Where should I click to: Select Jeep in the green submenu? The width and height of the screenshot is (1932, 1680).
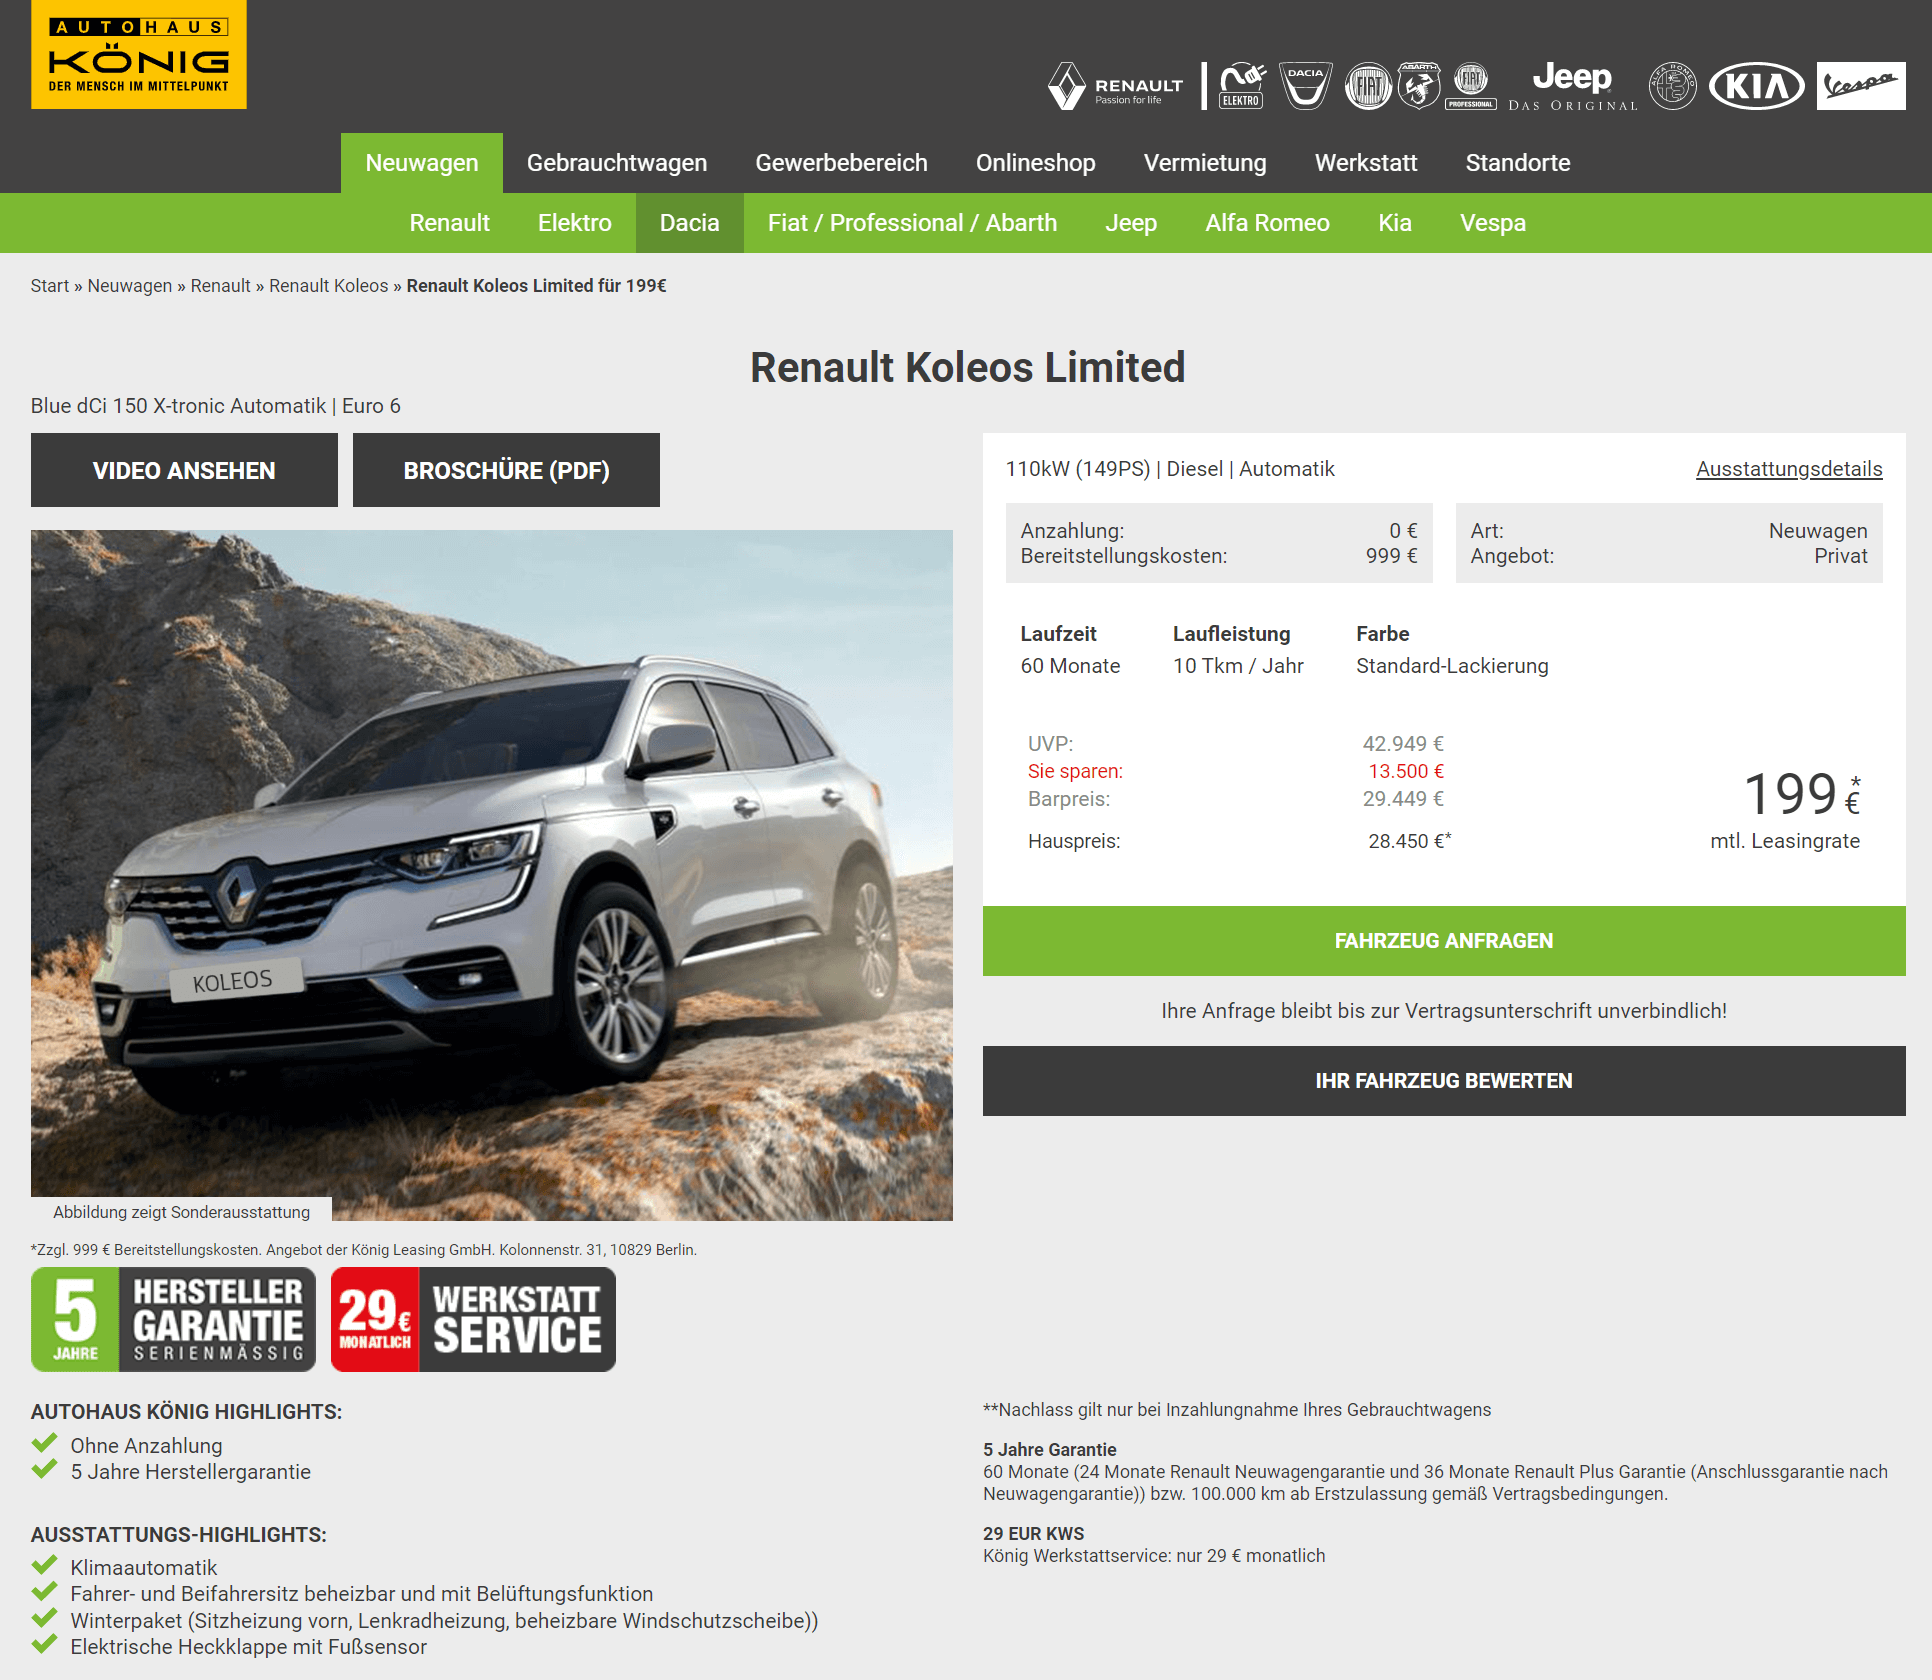pos(1131,223)
